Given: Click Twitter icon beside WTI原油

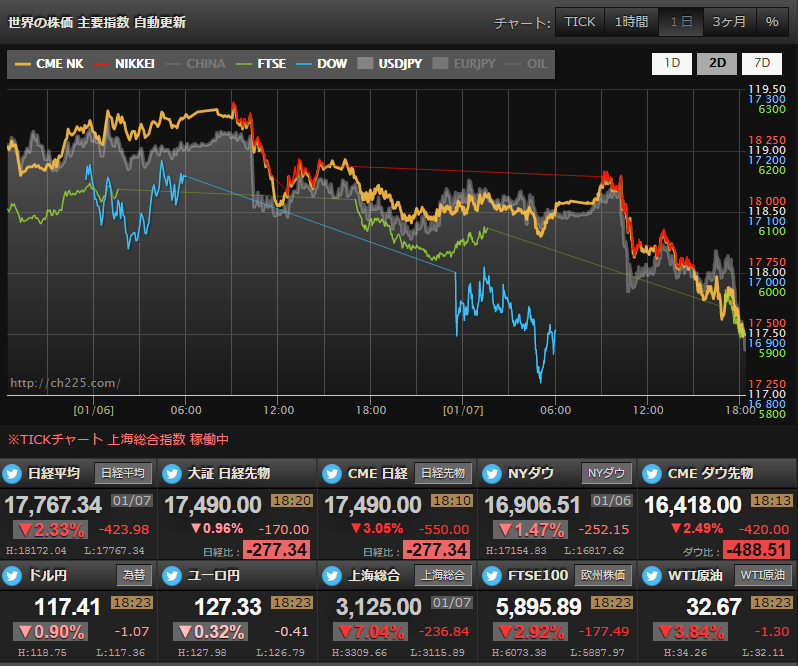Looking at the screenshot, I should coord(652,575).
